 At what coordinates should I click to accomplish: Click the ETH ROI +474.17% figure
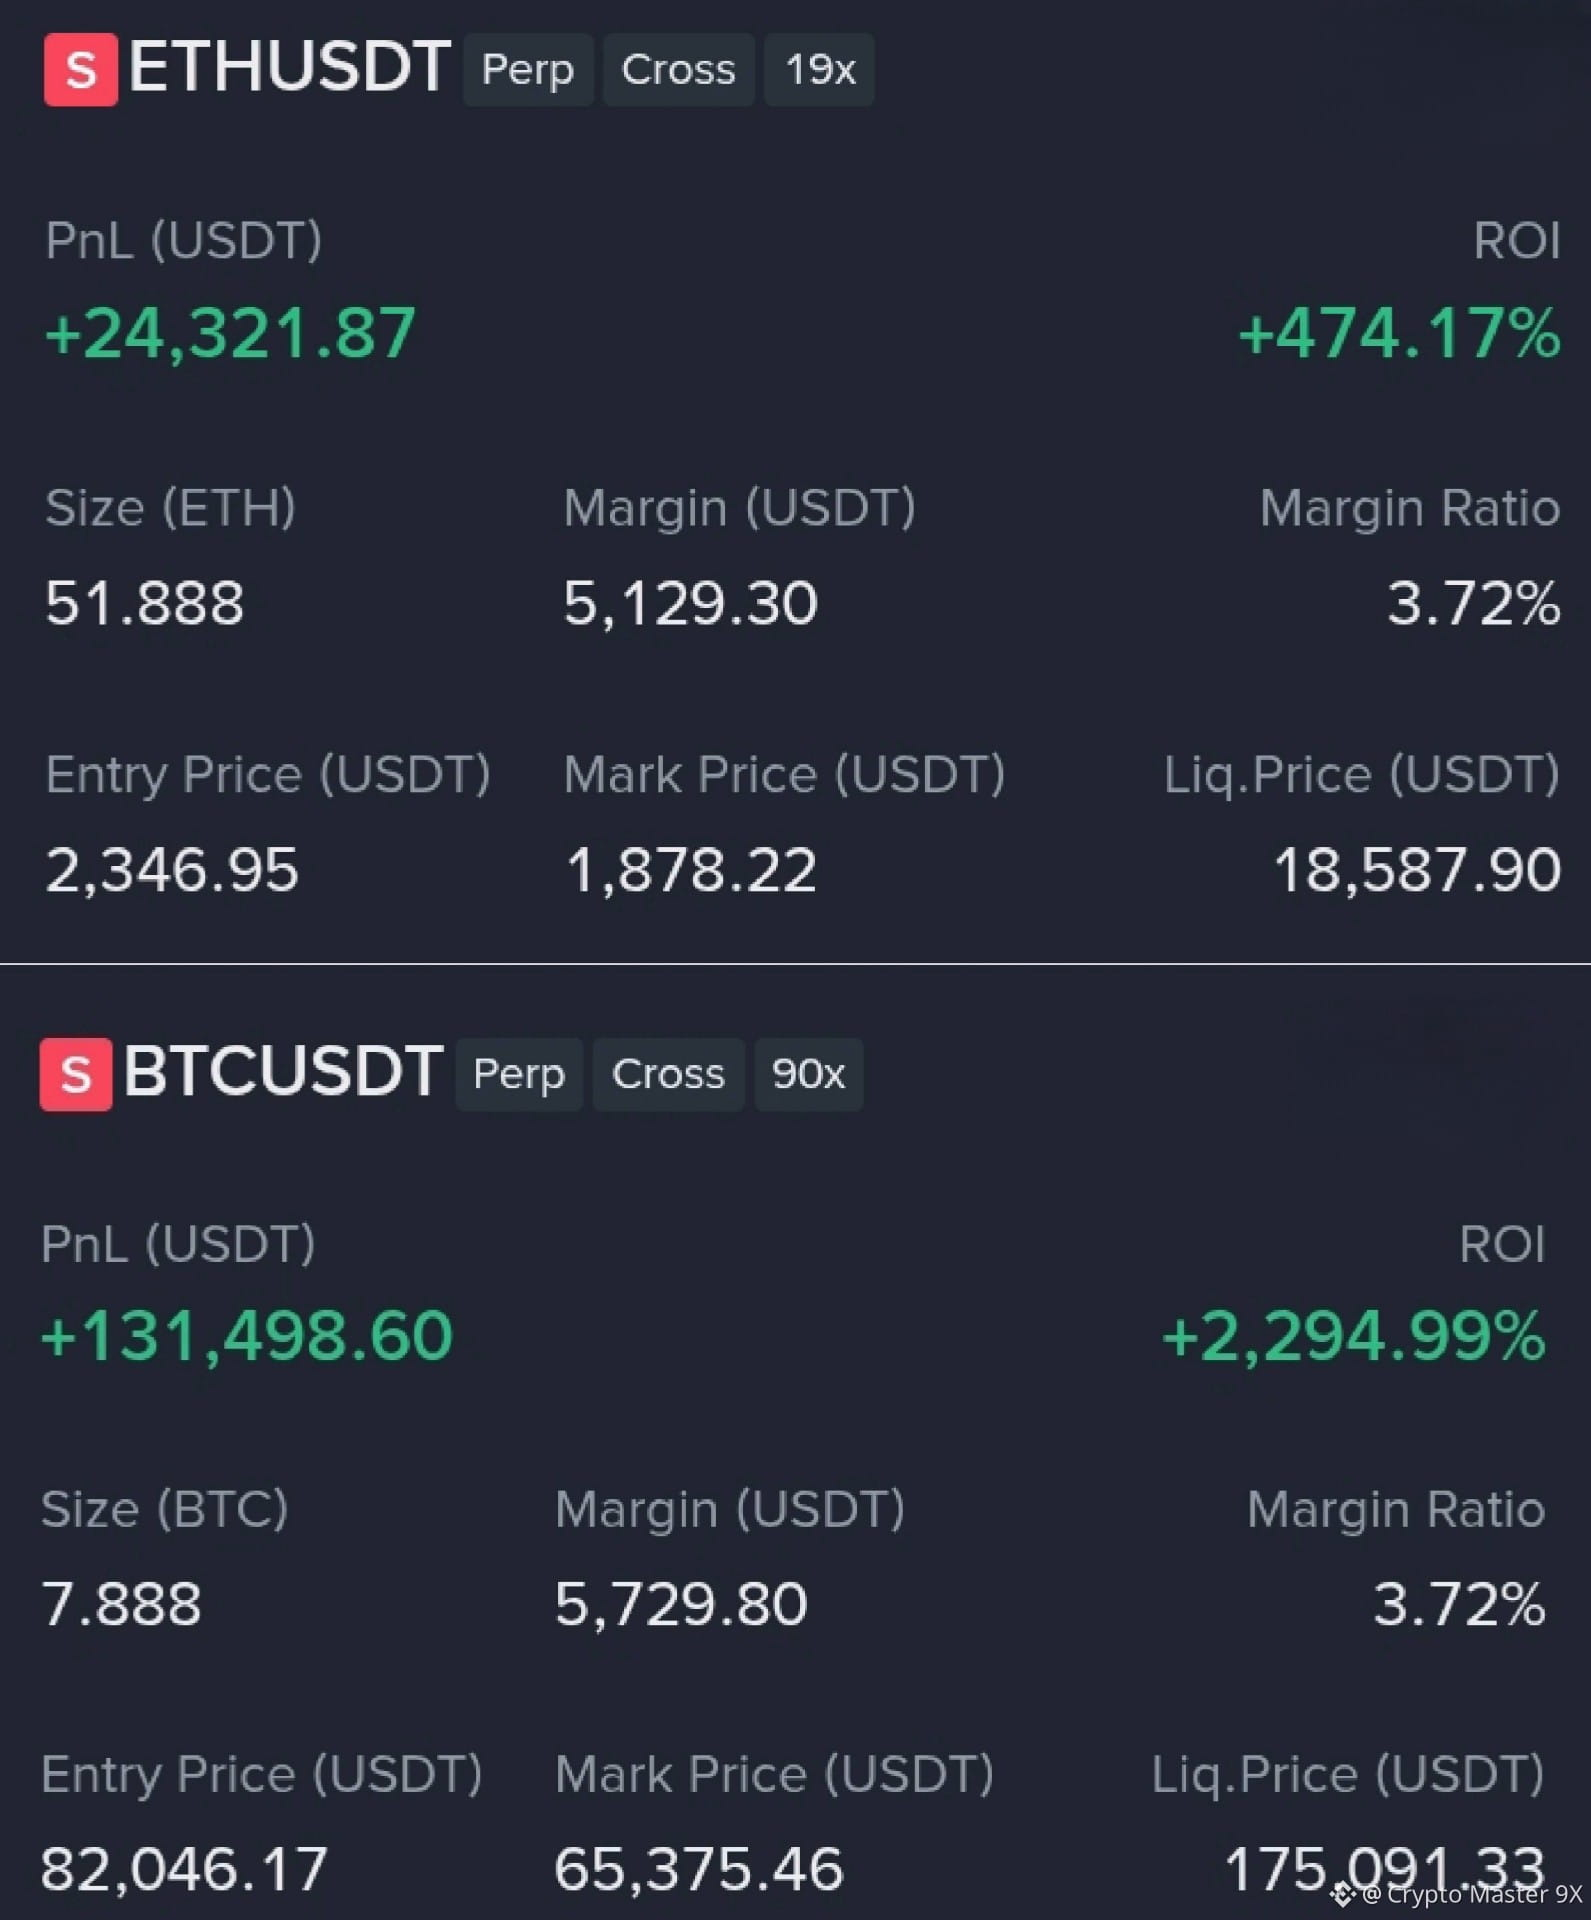[1399, 333]
